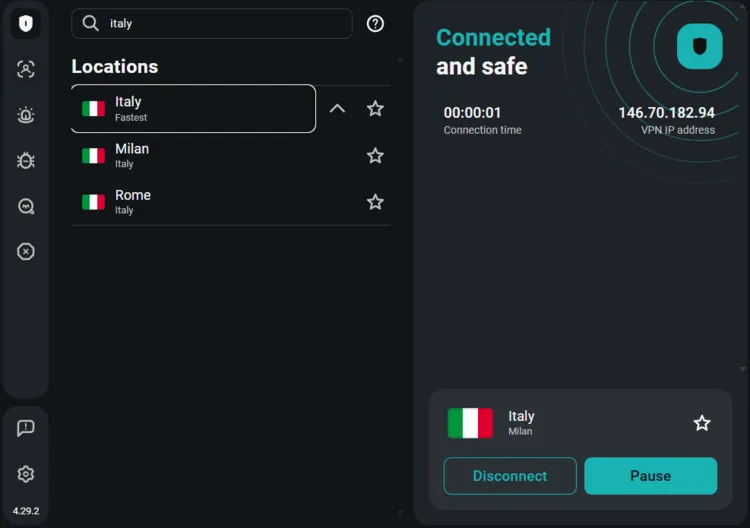Open the circled X sidebar icon
This screenshot has width=750, height=528.
point(26,252)
